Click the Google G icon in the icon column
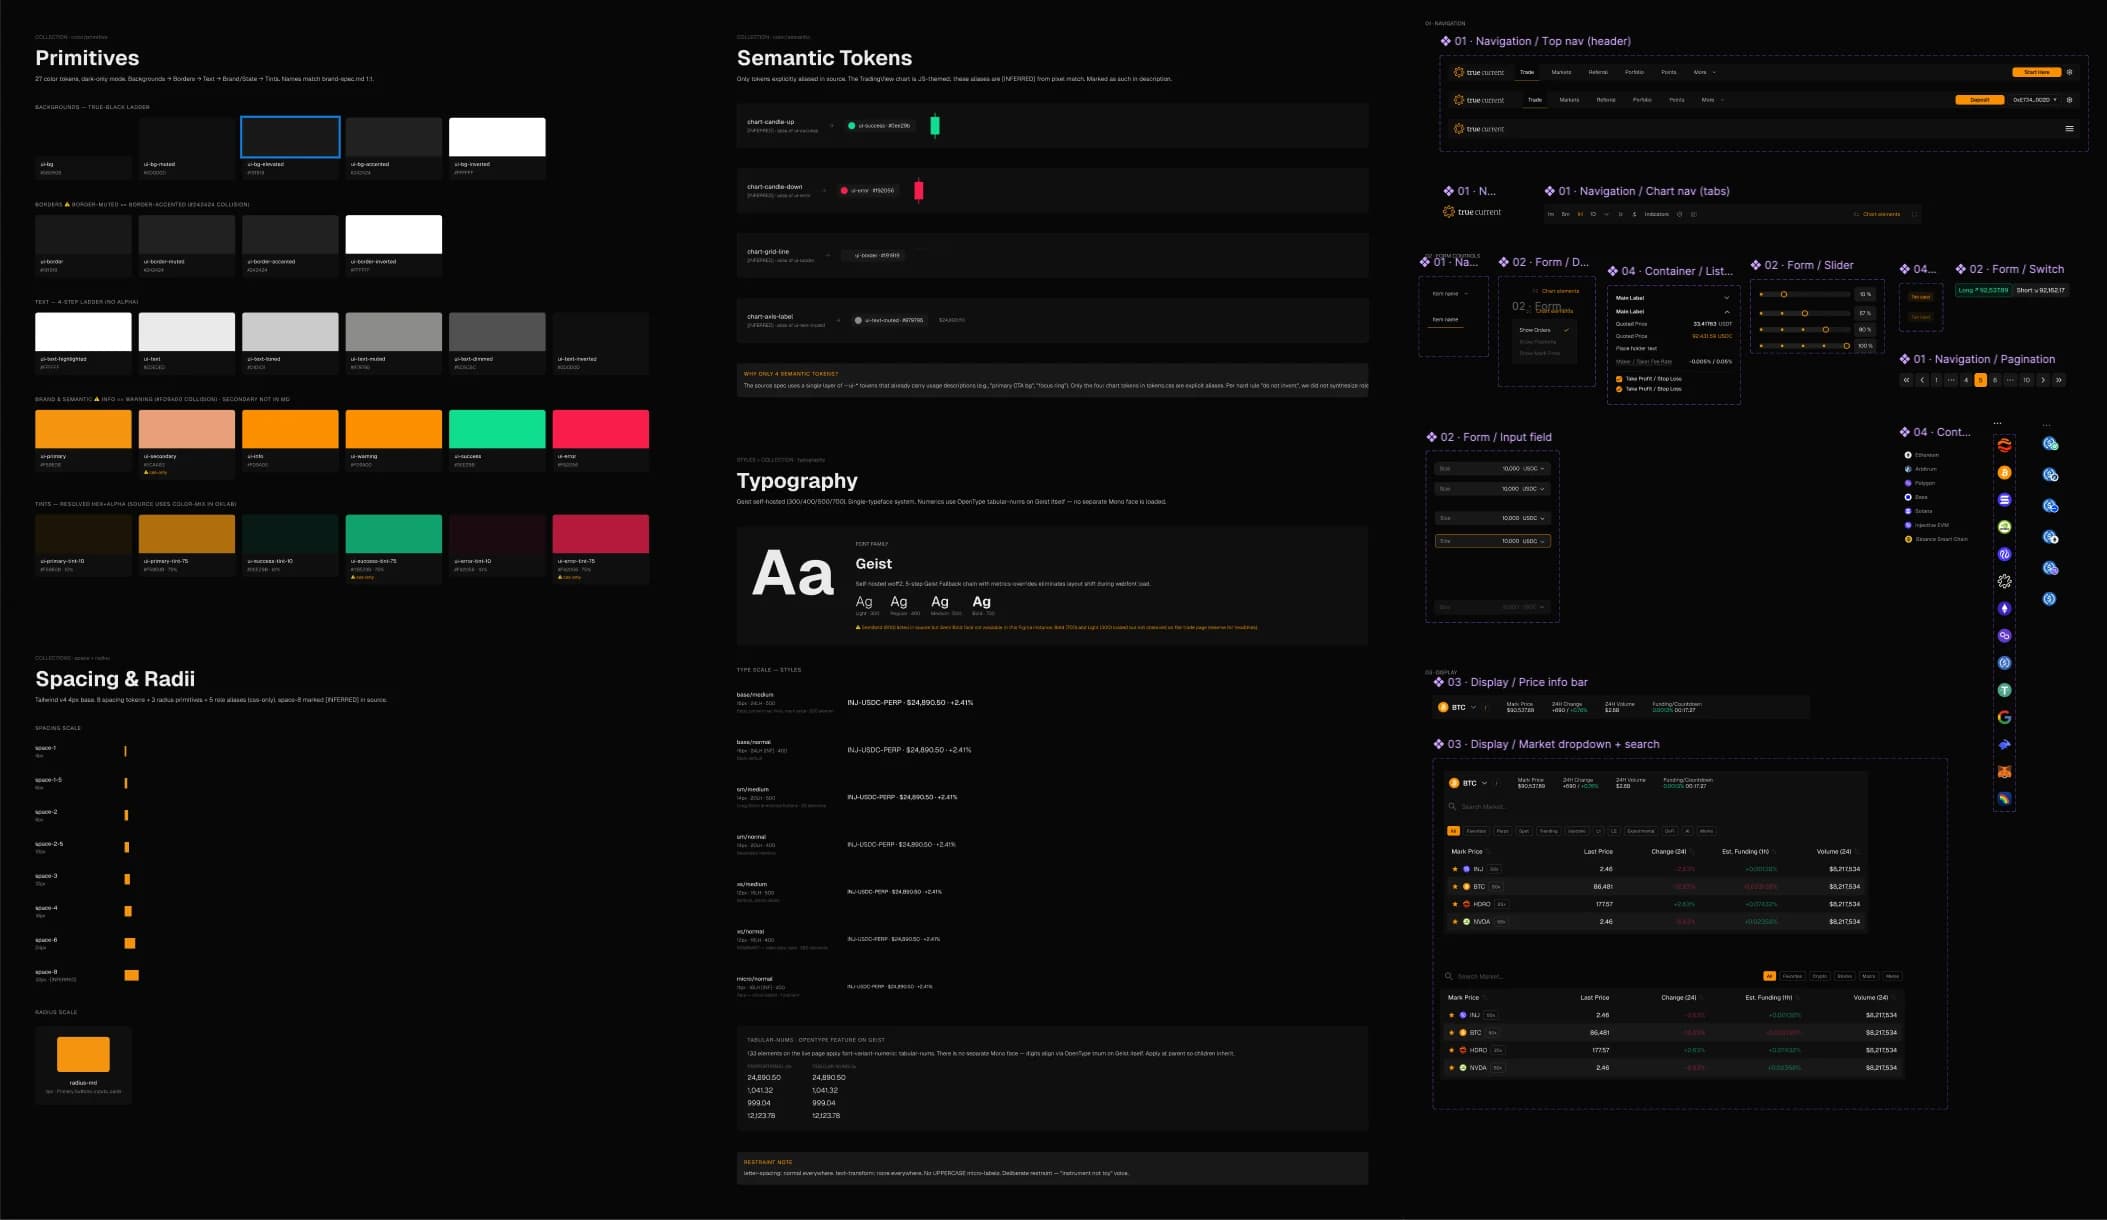Screen dimensions: 2107x1220 (2004, 717)
